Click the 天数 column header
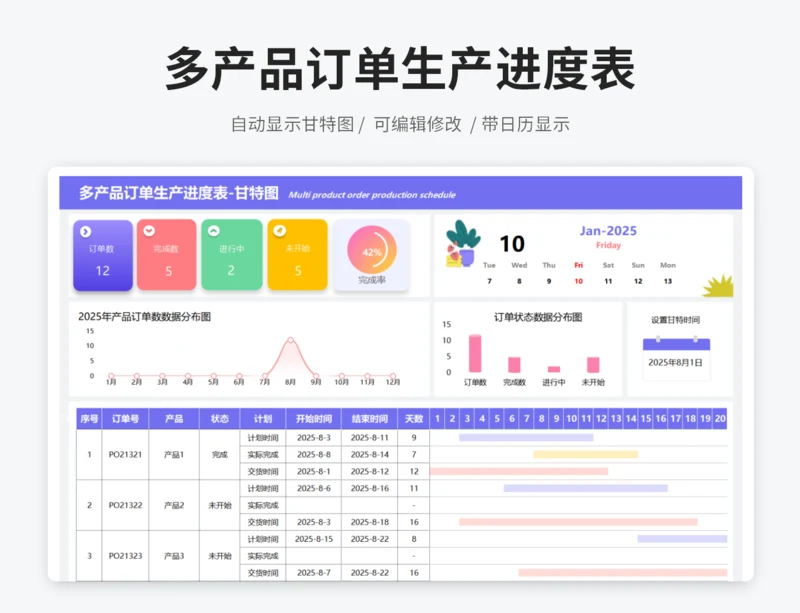Image resolution: width=800 pixels, height=613 pixels. tap(414, 419)
